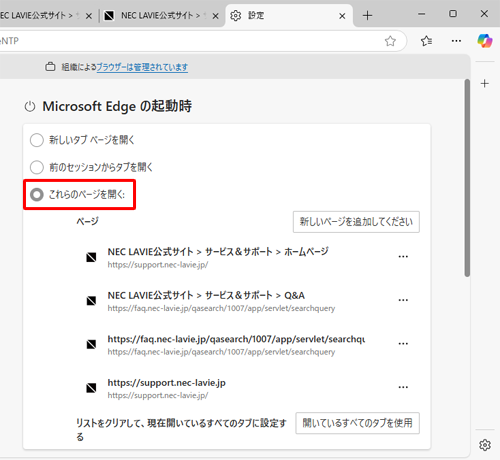The width and height of the screenshot is (500, 460).
Task: Close the second NEC LAVIE公式サイト tab
Action: click(x=216, y=16)
